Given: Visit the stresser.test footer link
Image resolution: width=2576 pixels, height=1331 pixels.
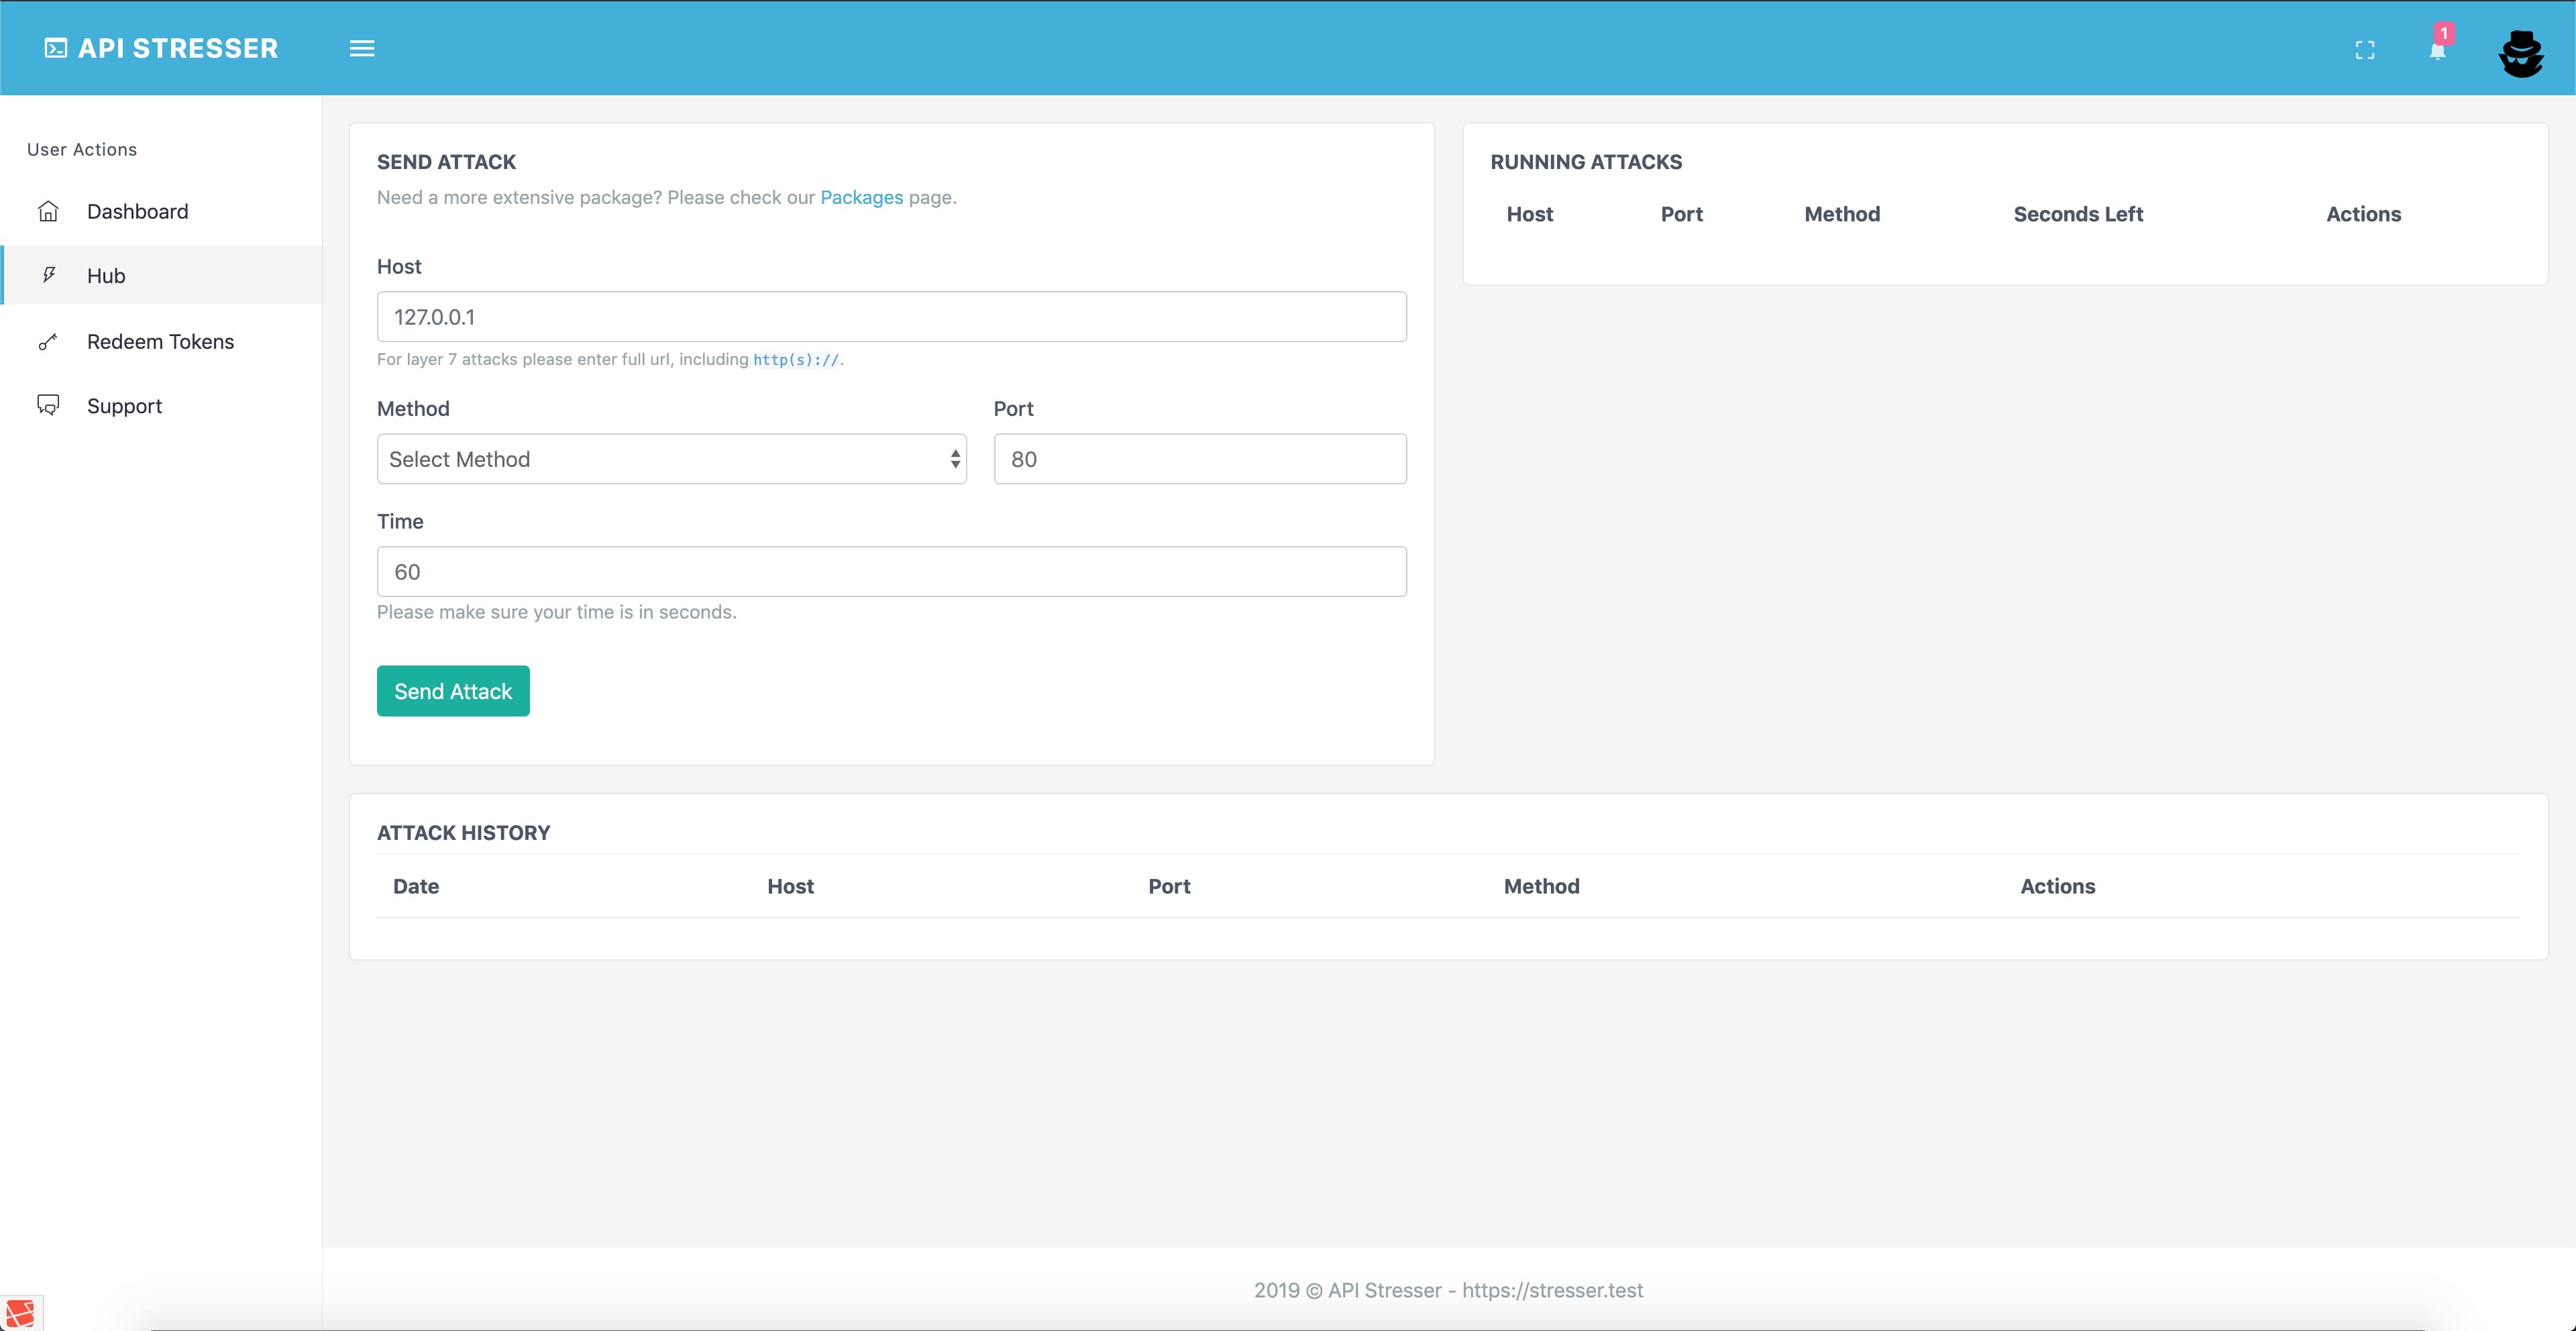Looking at the screenshot, I should [x=1555, y=1290].
